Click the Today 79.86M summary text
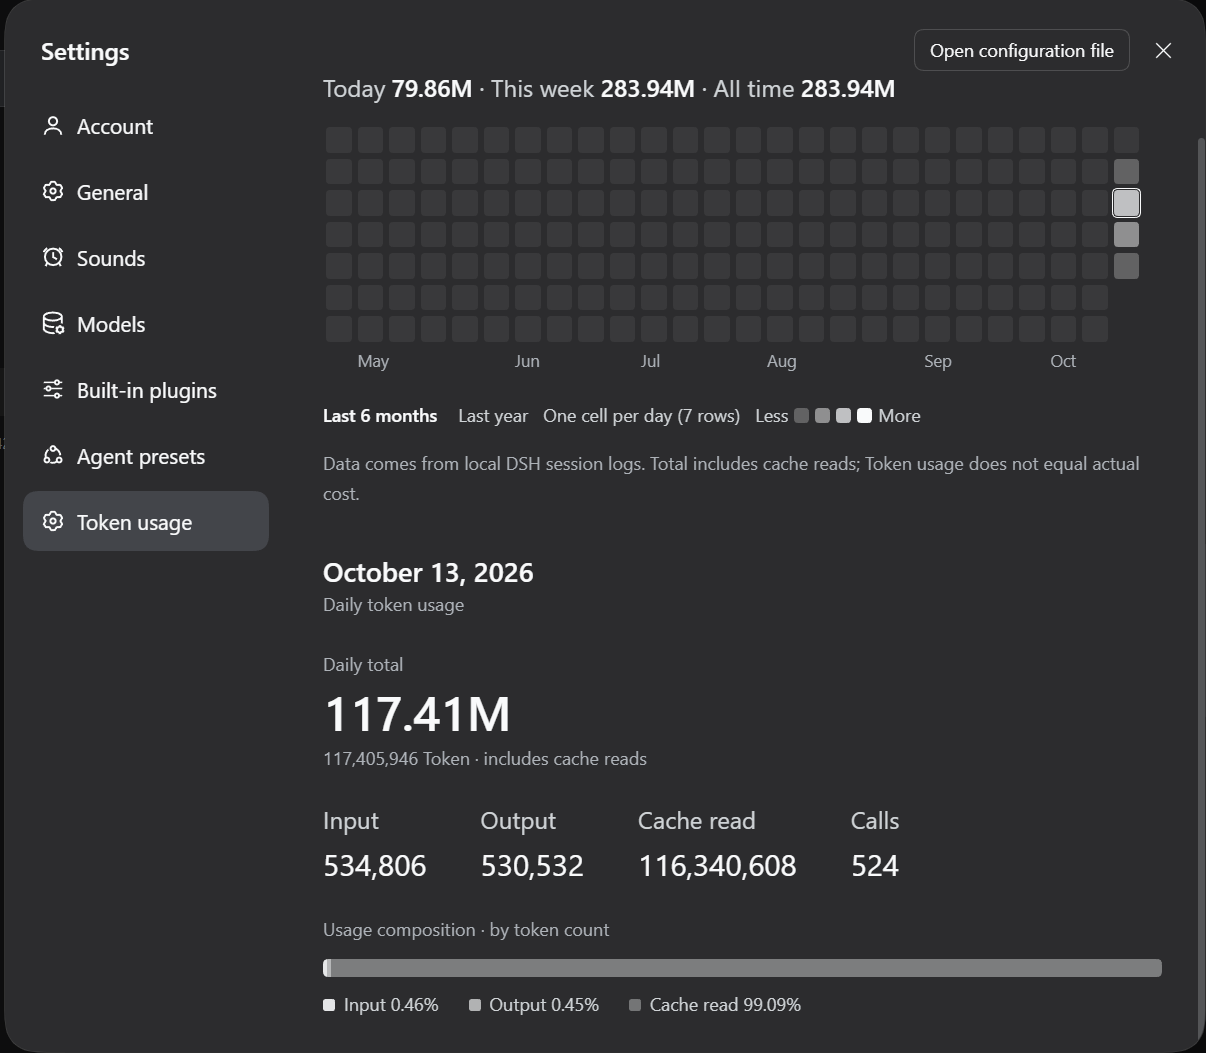This screenshot has height=1053, width=1206. pos(397,89)
